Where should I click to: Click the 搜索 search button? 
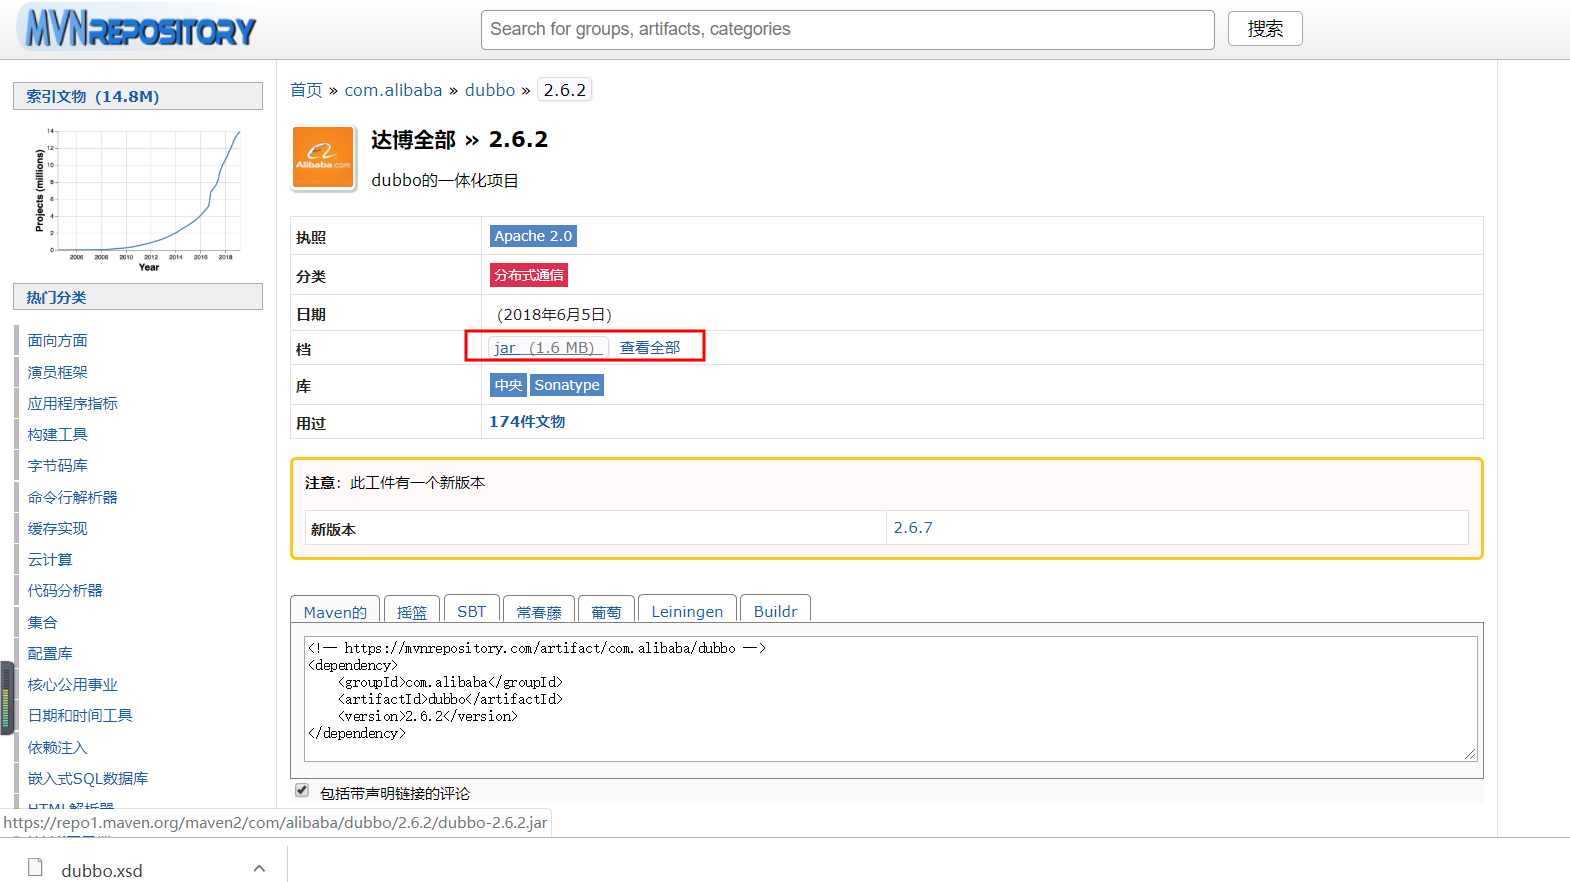pos(1265,29)
